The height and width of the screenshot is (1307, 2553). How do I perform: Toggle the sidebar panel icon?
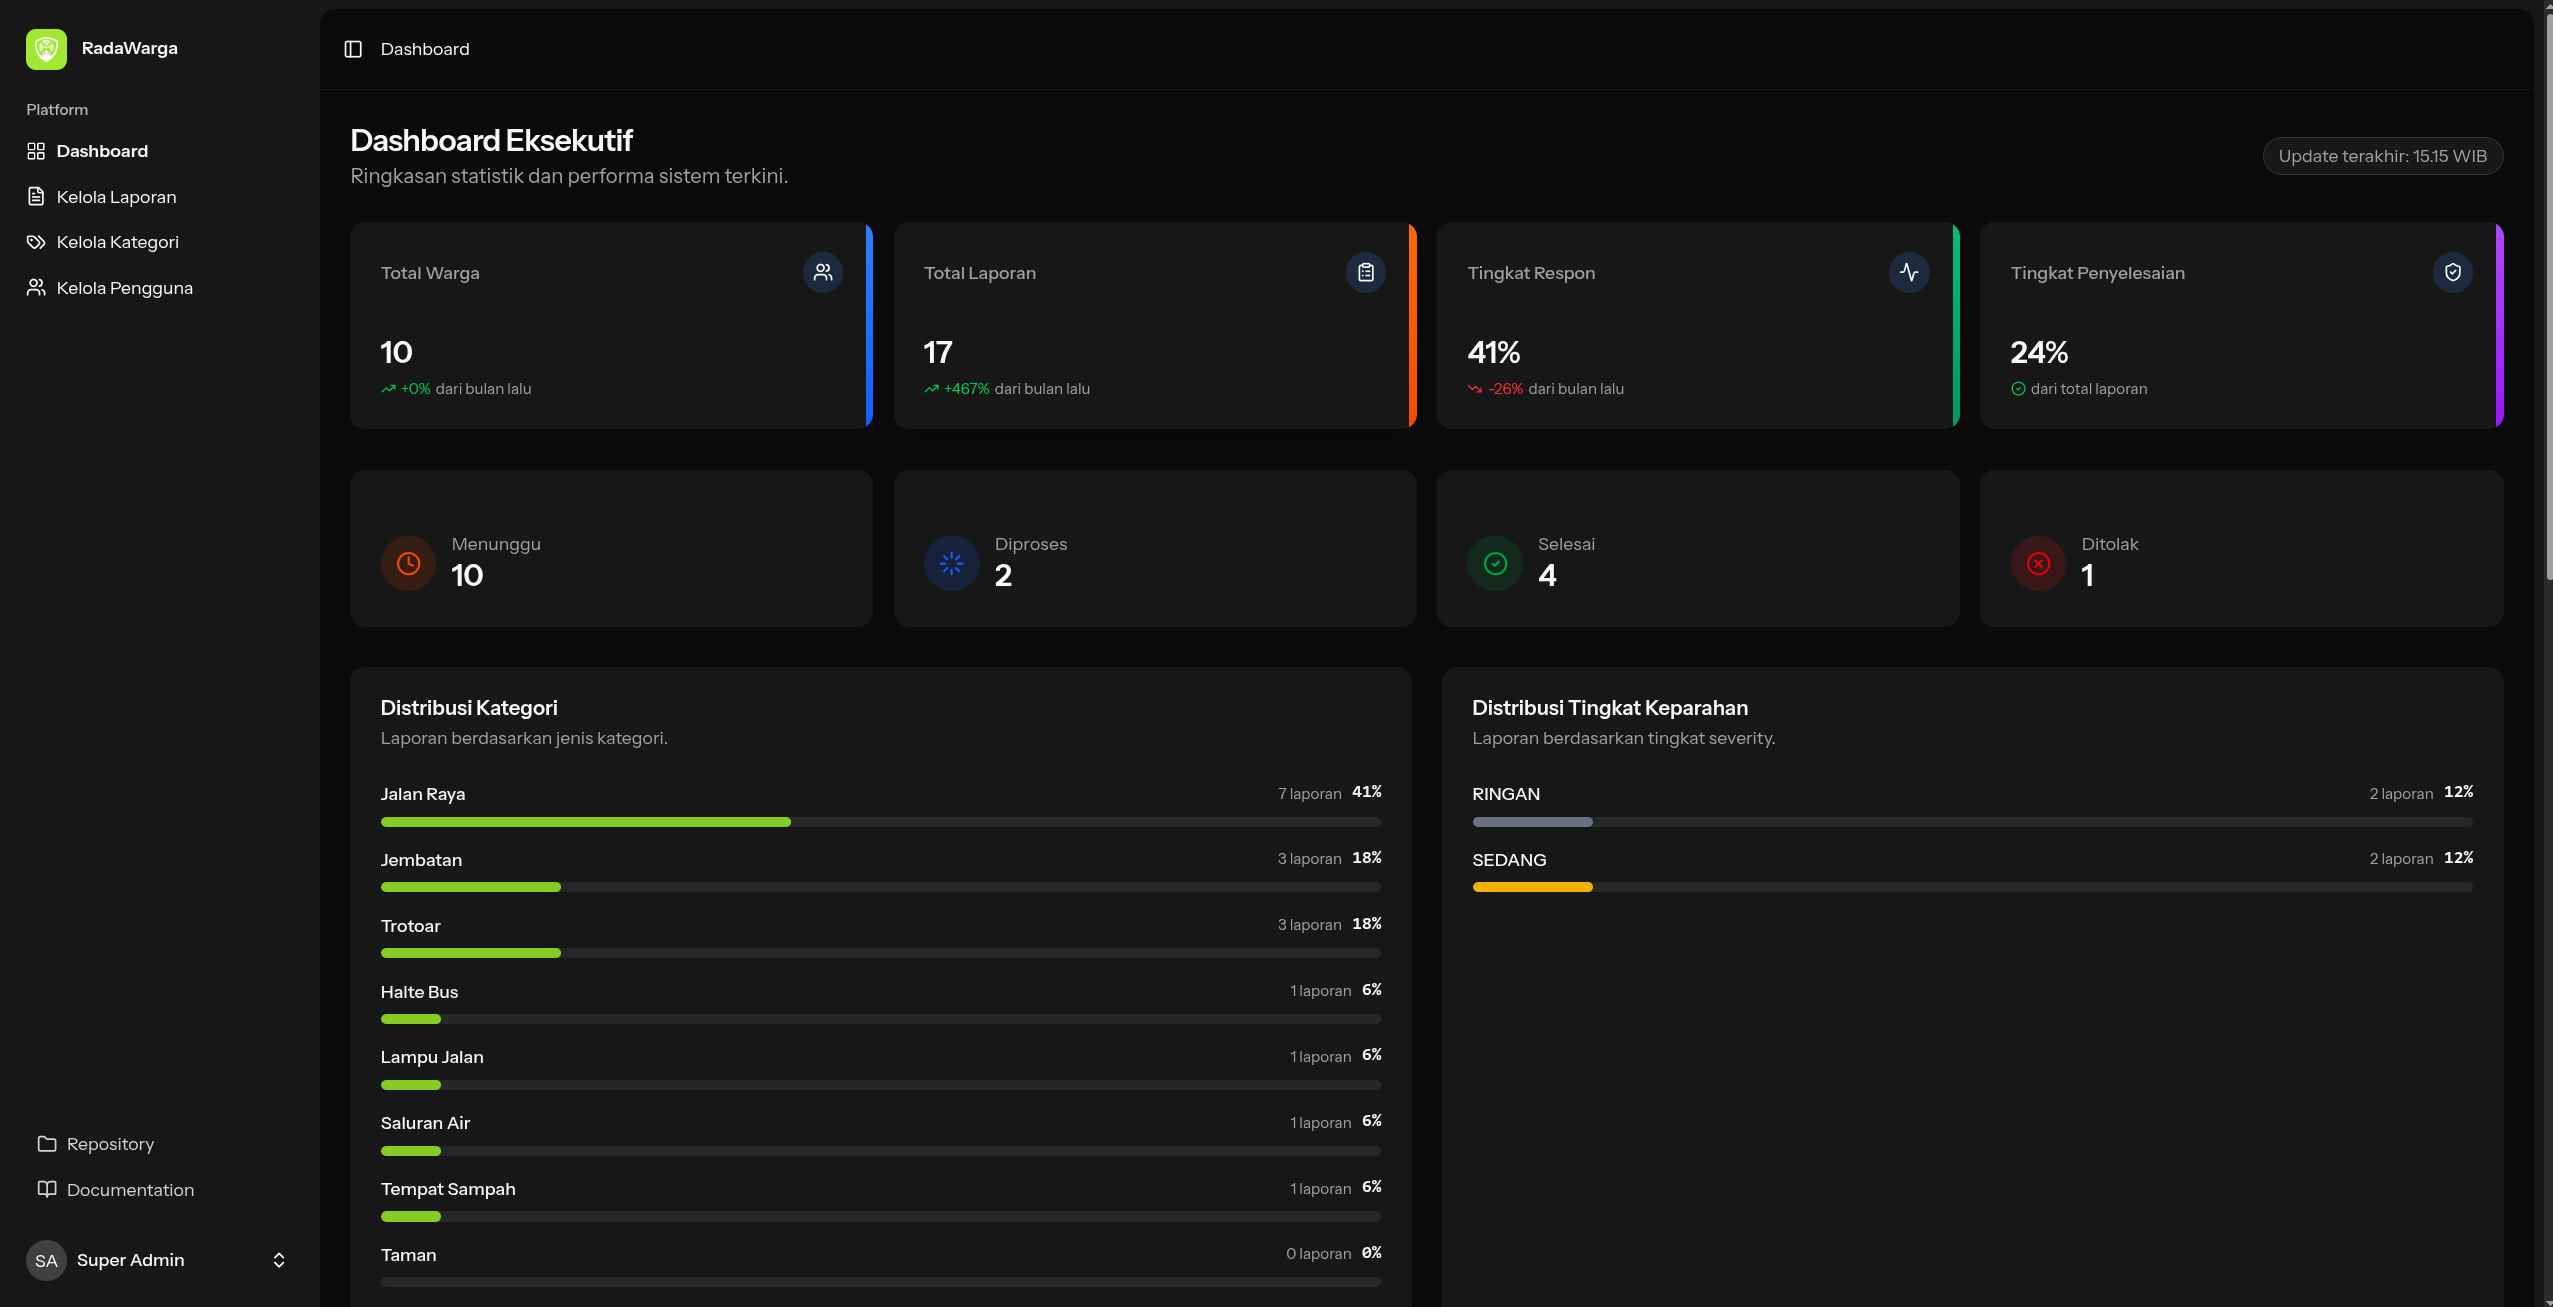click(x=353, y=49)
